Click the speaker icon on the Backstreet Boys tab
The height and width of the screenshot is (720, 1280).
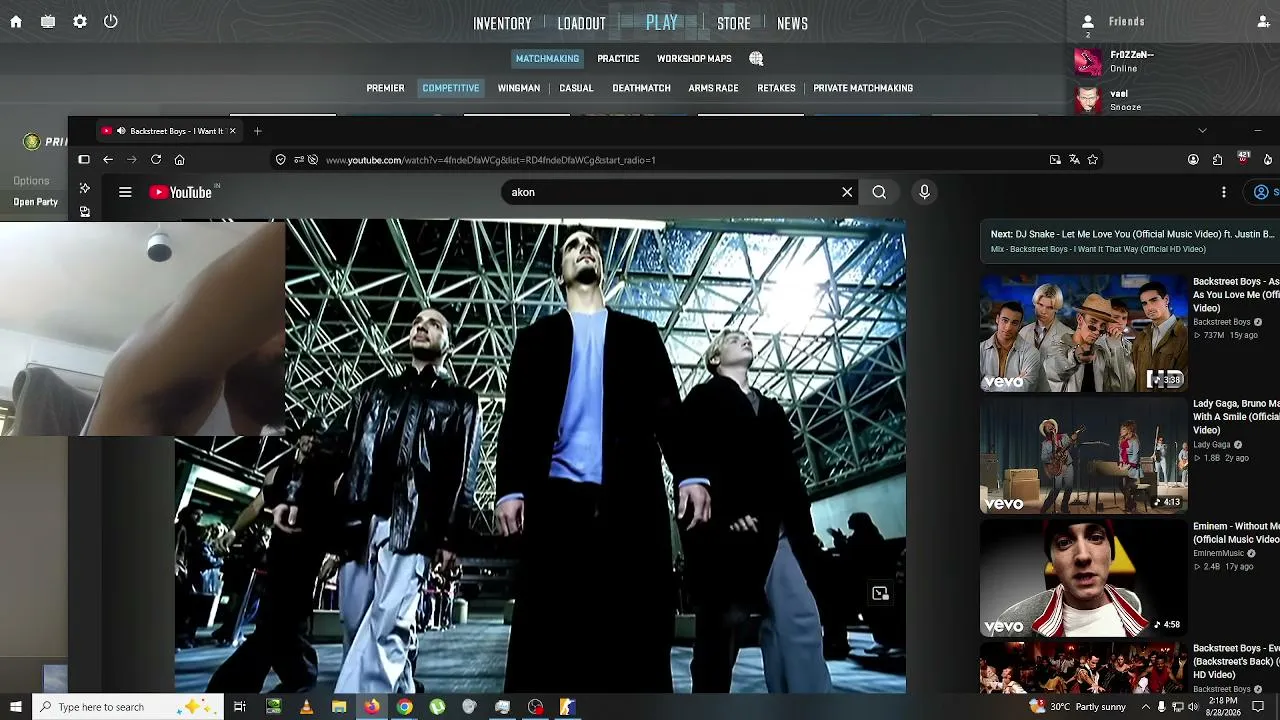121,131
